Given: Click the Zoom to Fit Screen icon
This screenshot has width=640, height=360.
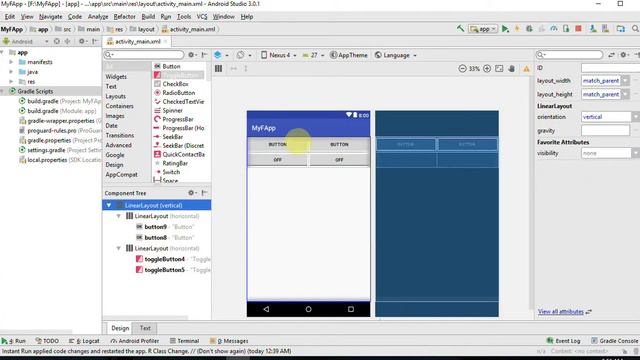Looking at the screenshot, I should [499, 69].
